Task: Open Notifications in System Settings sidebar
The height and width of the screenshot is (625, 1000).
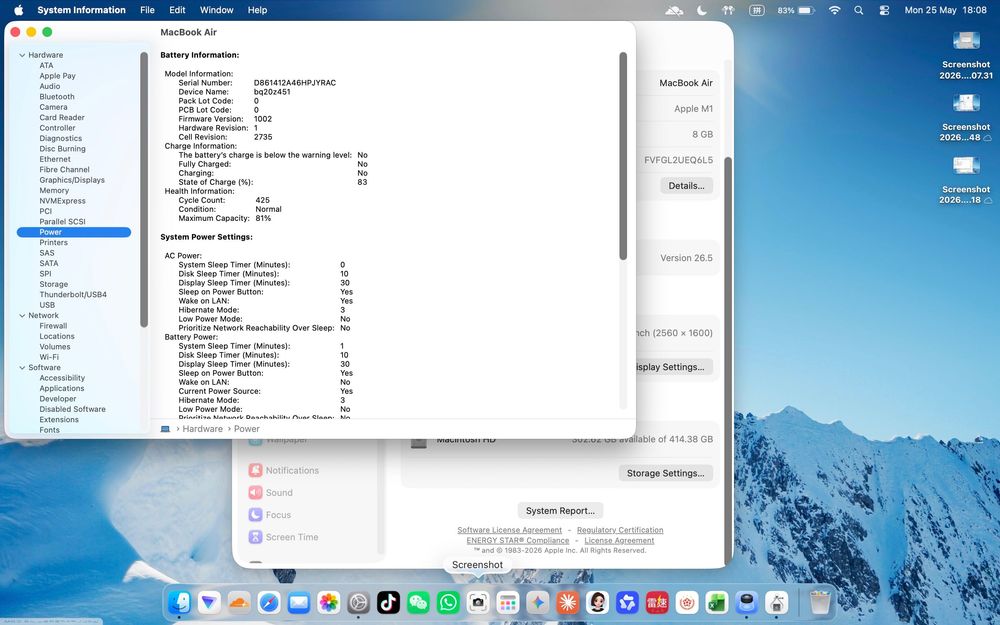Action: coord(284,470)
